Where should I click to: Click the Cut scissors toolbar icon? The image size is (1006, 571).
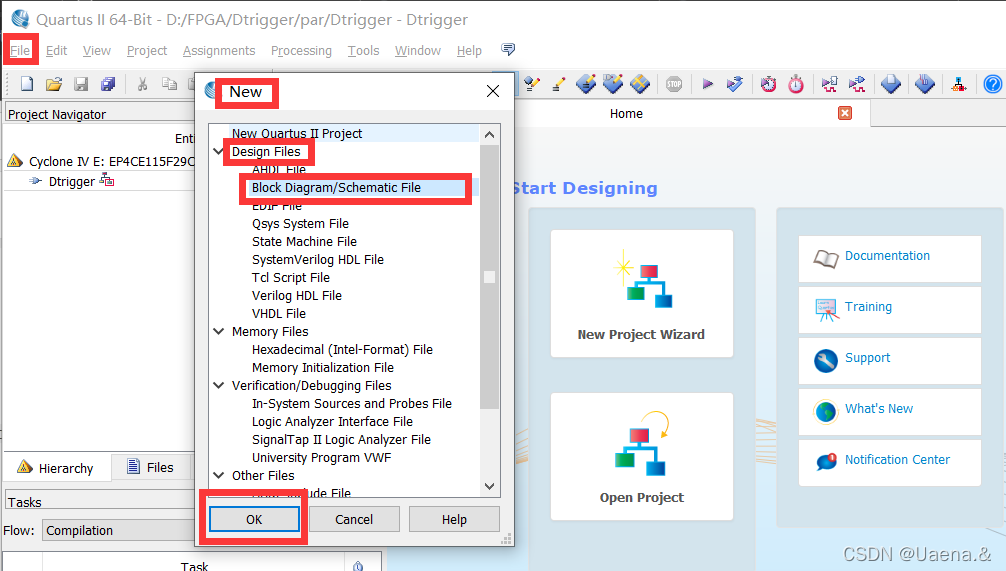(142, 84)
